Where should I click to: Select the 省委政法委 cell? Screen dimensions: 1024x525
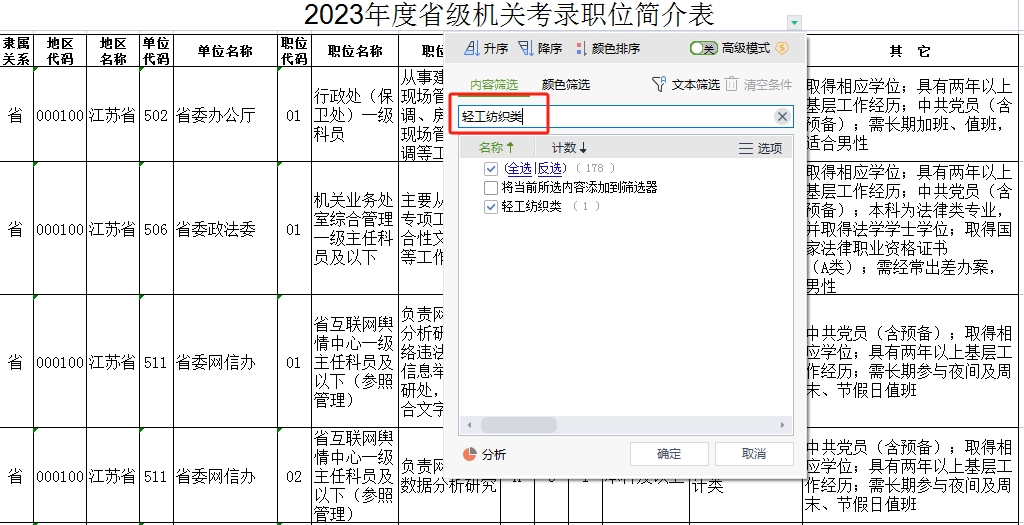225,229
